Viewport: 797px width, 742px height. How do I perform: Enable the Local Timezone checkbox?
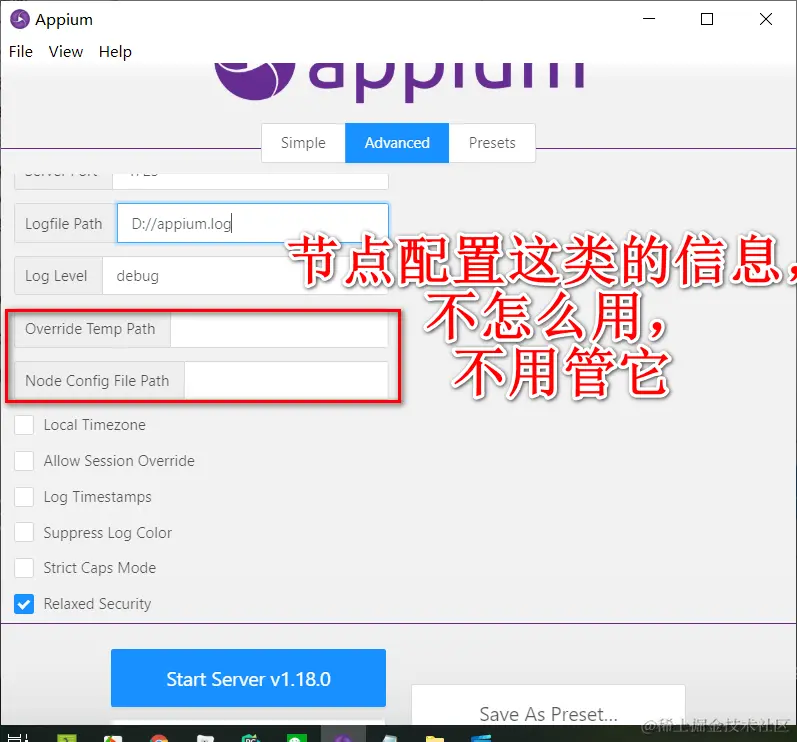pyautogui.click(x=24, y=425)
